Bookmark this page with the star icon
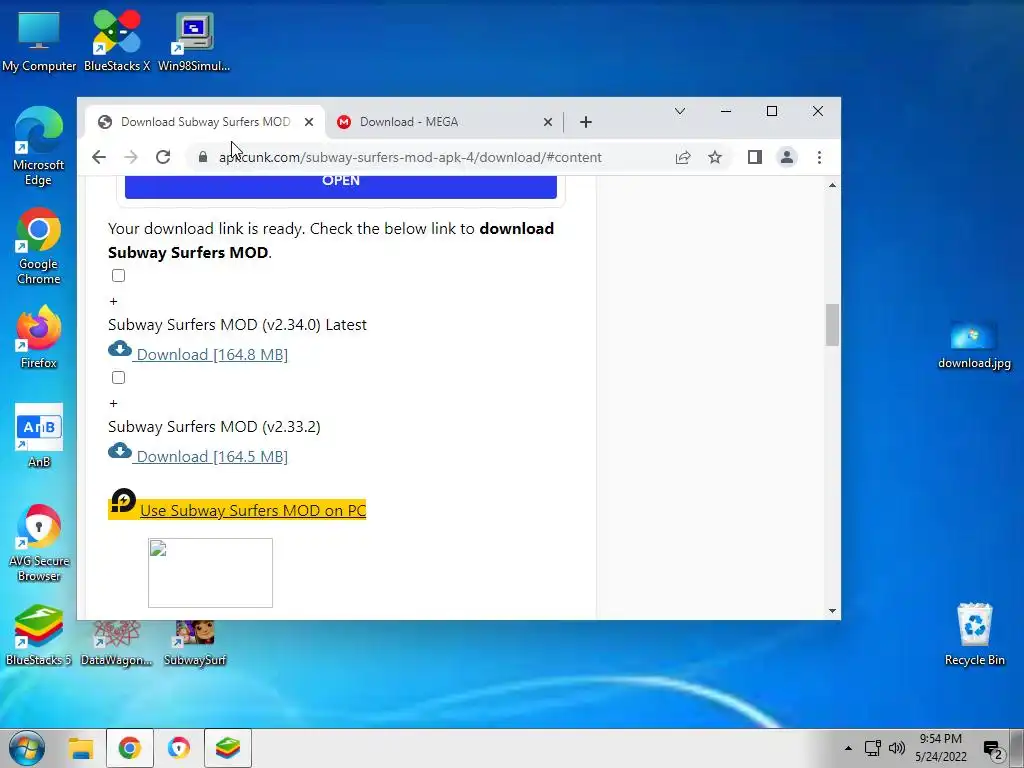The image size is (1024, 768). pos(715,157)
